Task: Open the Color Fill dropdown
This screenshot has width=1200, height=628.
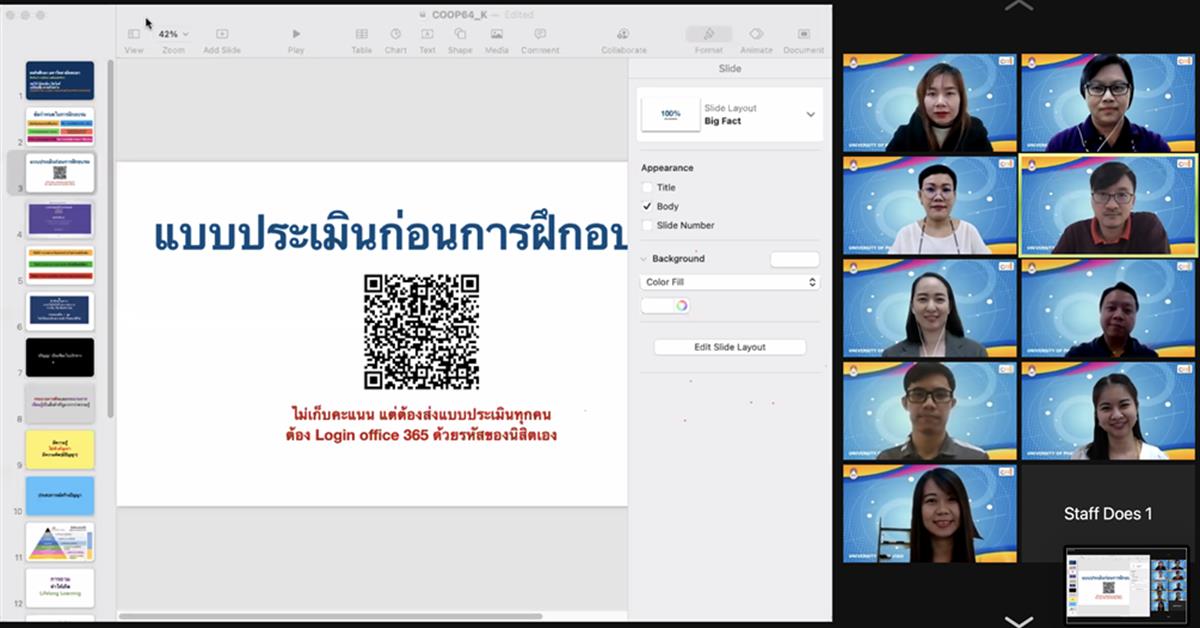Action: [x=730, y=282]
